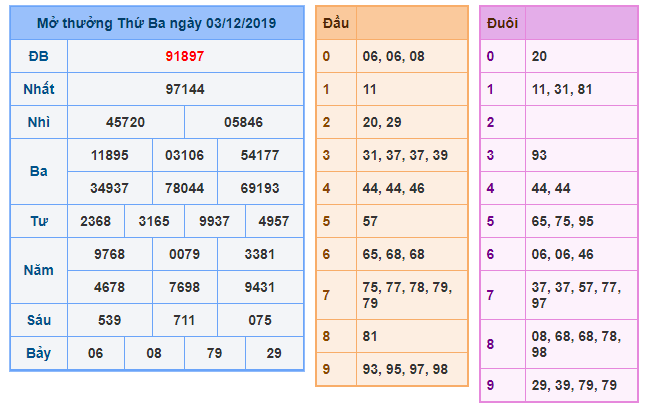649x409 pixels.
Task: Select sixth prize number 711
Action: tap(184, 319)
